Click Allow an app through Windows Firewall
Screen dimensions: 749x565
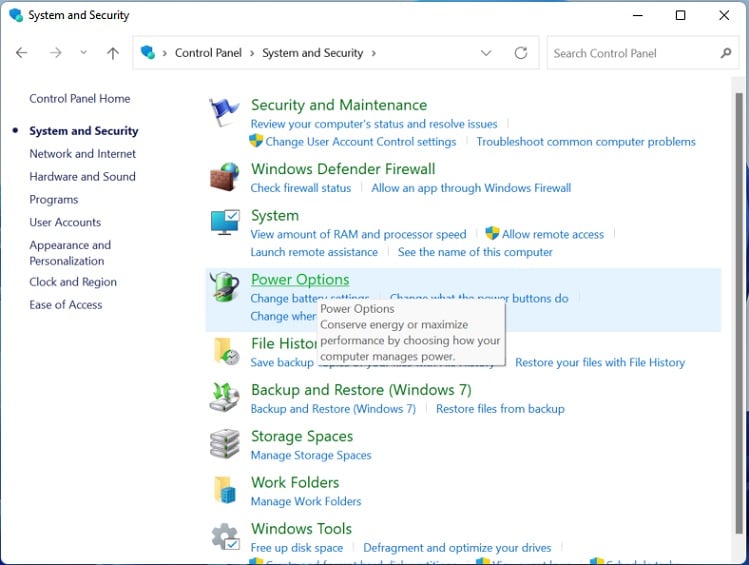(x=471, y=188)
